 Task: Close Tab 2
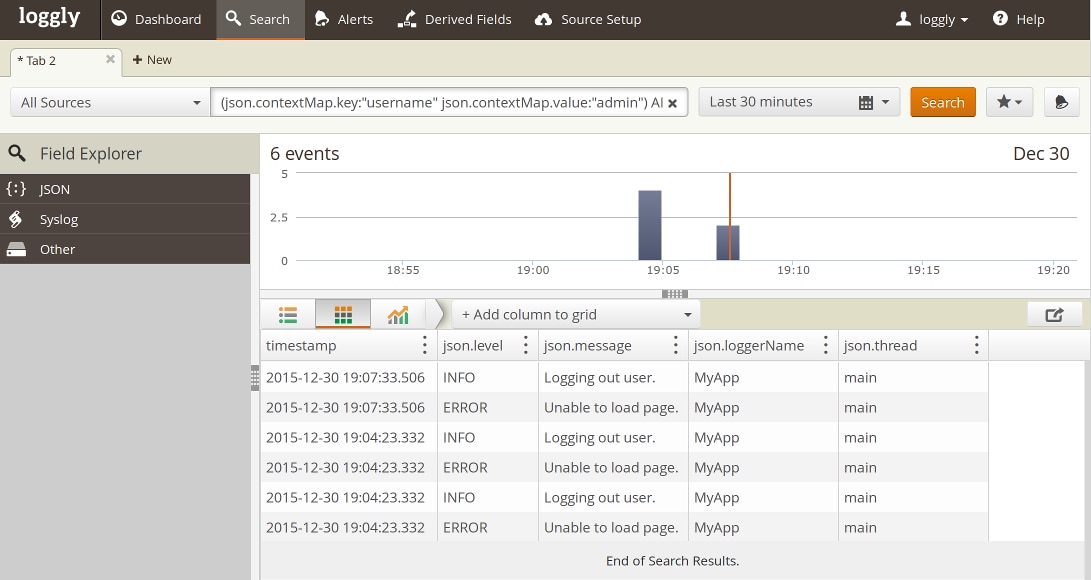point(111,60)
